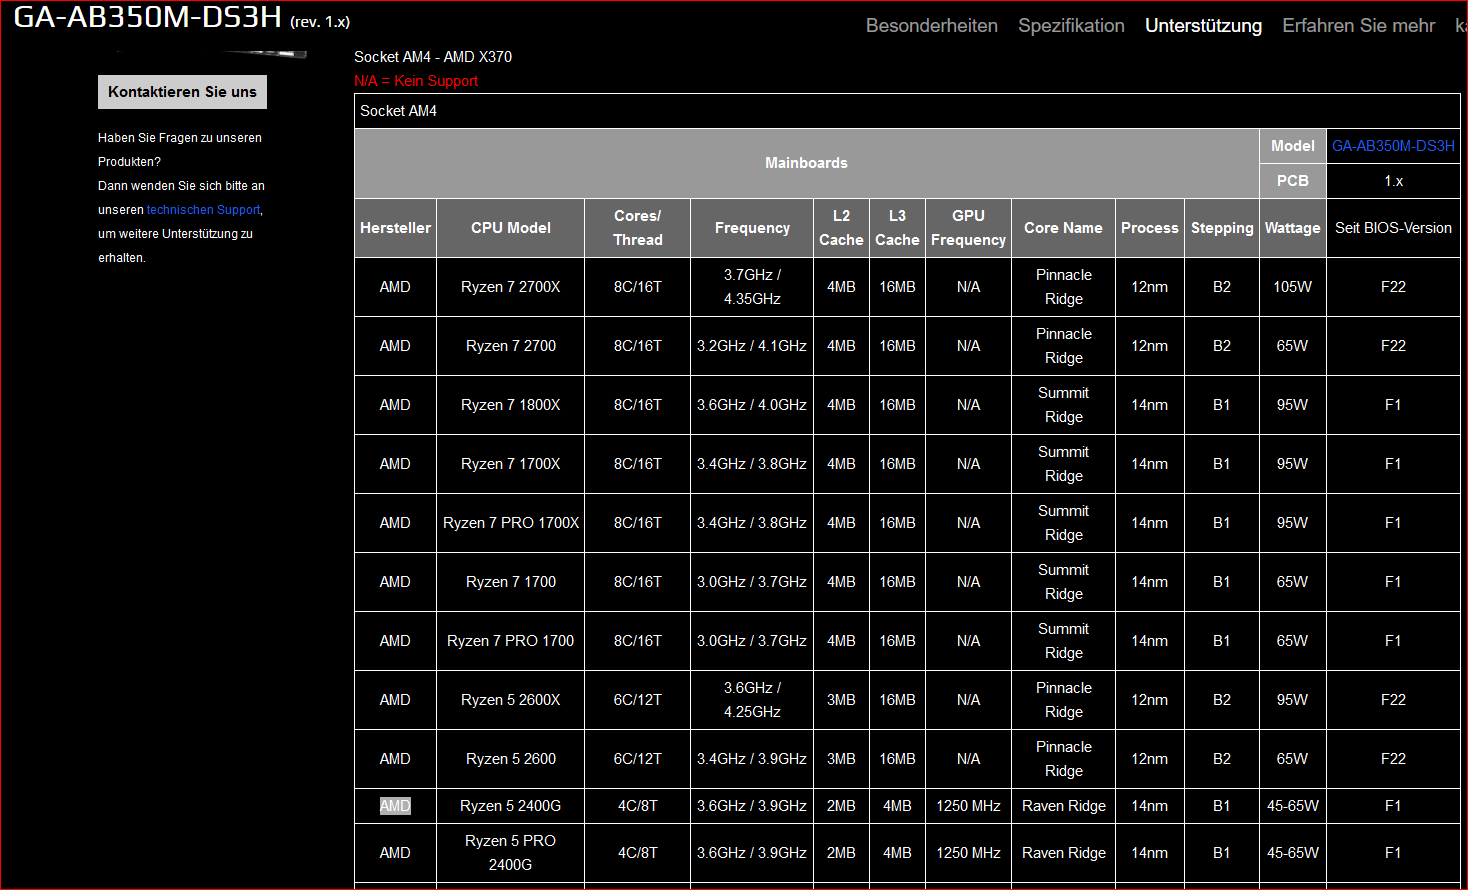Screen dimensions: 1468x890
Task: Click the PCB label cell
Action: point(1292,181)
